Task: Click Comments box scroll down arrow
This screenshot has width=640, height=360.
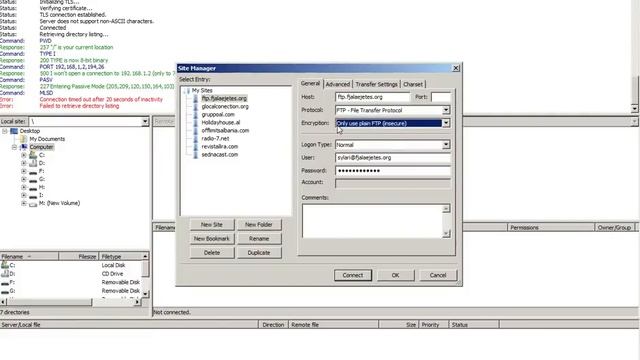Action: pyautogui.click(x=446, y=234)
